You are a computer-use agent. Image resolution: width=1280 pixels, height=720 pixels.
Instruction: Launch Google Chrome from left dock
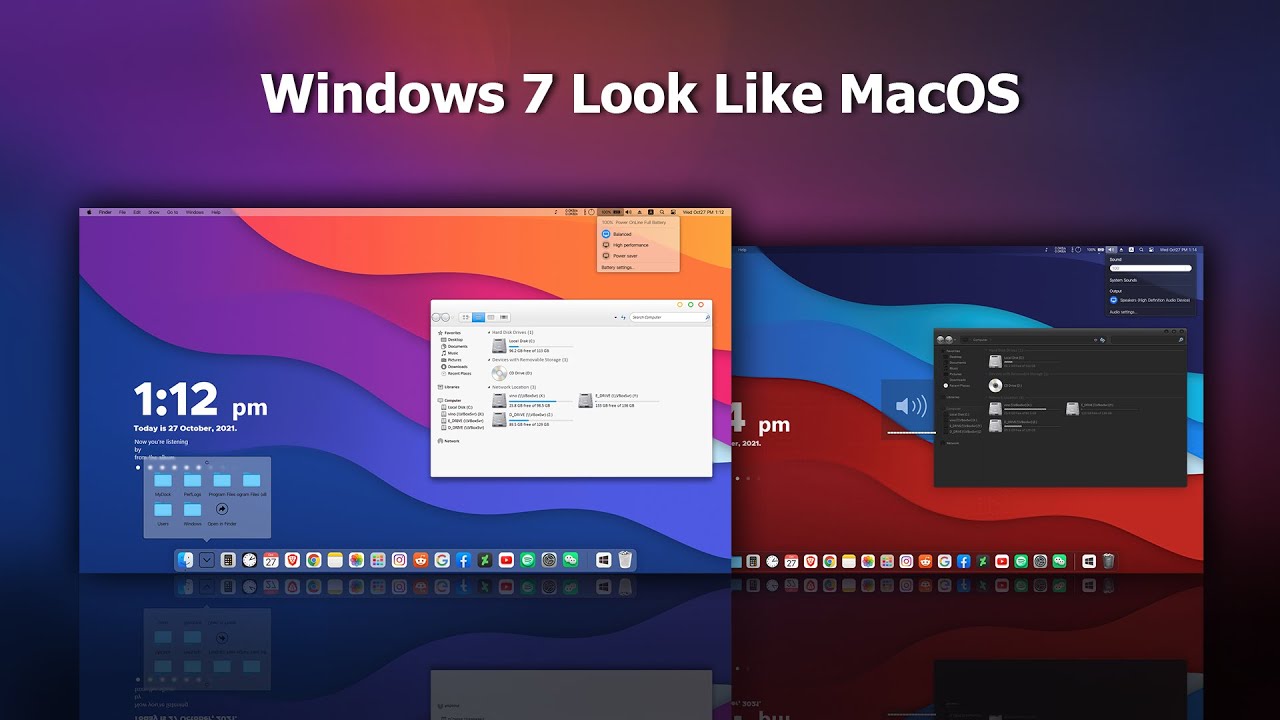pyautogui.click(x=313, y=560)
